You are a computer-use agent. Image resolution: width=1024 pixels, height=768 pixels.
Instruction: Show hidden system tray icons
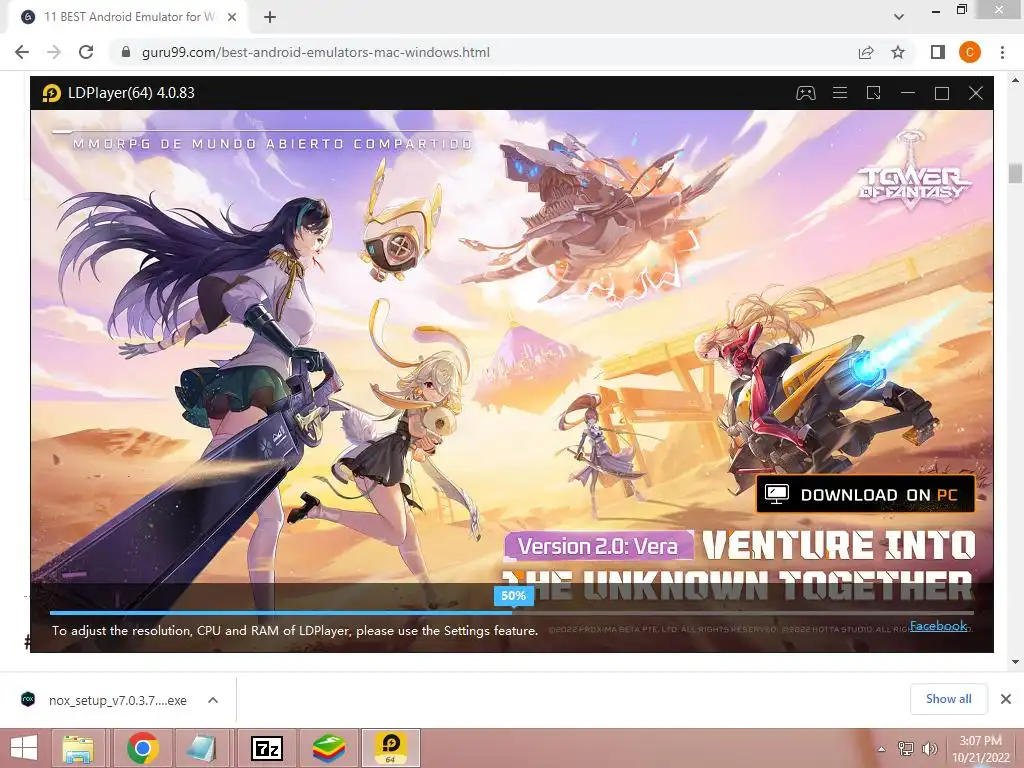[882, 749]
